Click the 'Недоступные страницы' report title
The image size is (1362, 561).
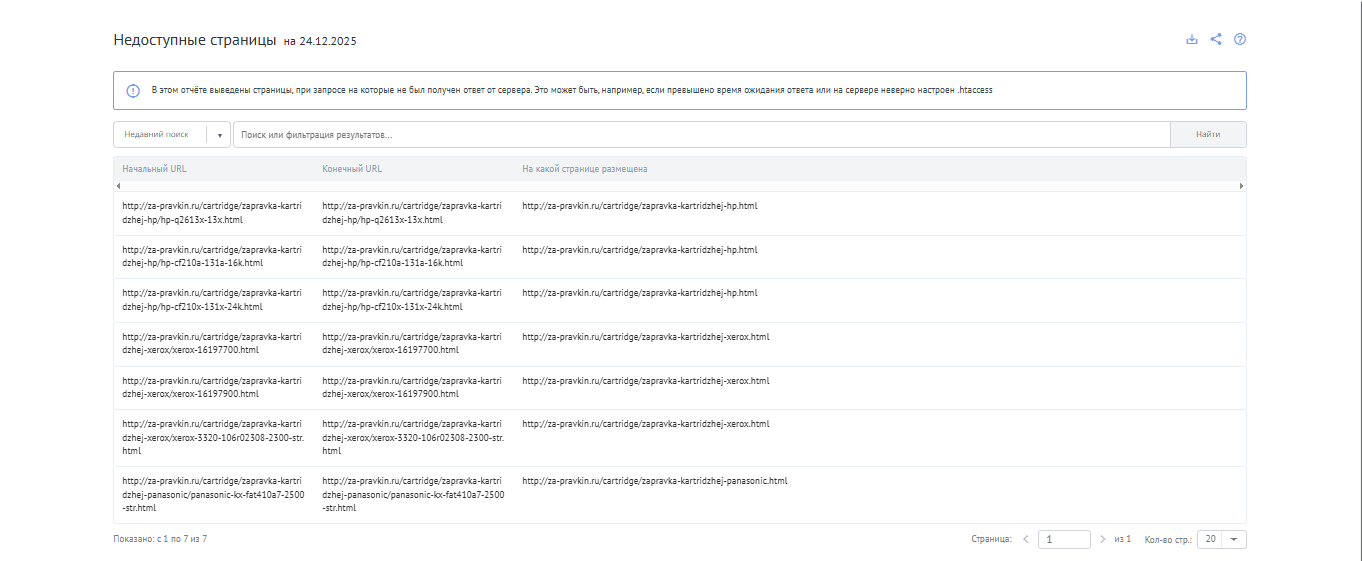195,40
